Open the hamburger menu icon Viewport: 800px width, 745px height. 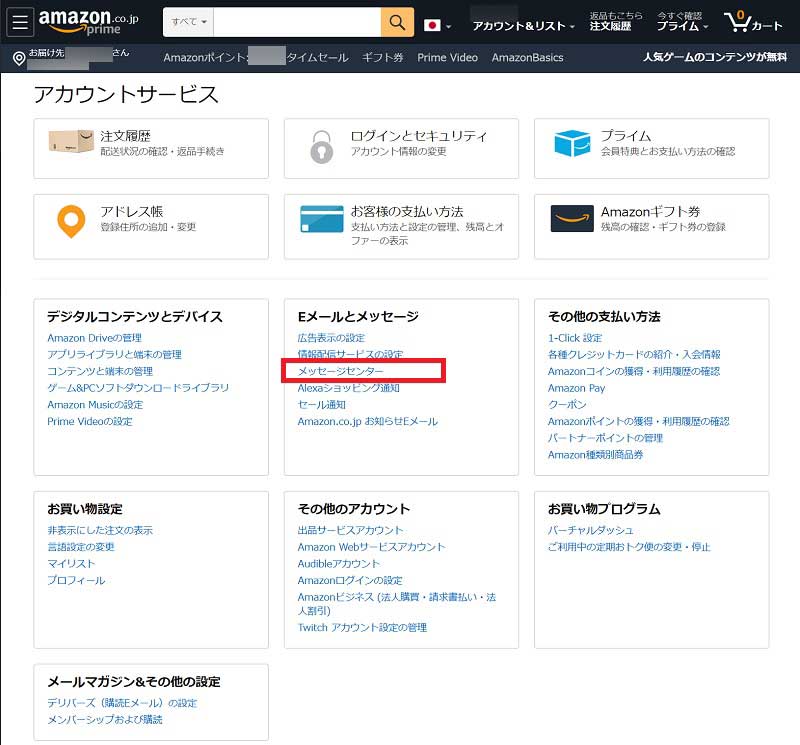20,22
